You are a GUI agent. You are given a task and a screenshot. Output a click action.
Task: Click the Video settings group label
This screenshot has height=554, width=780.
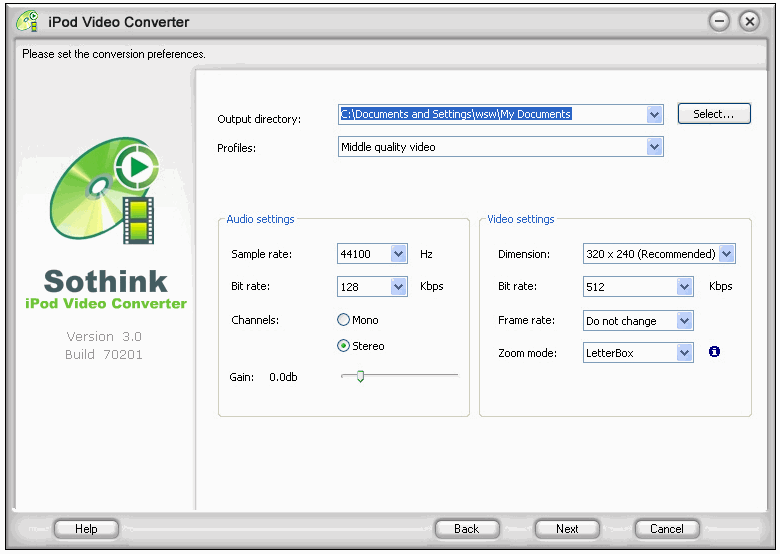point(520,219)
